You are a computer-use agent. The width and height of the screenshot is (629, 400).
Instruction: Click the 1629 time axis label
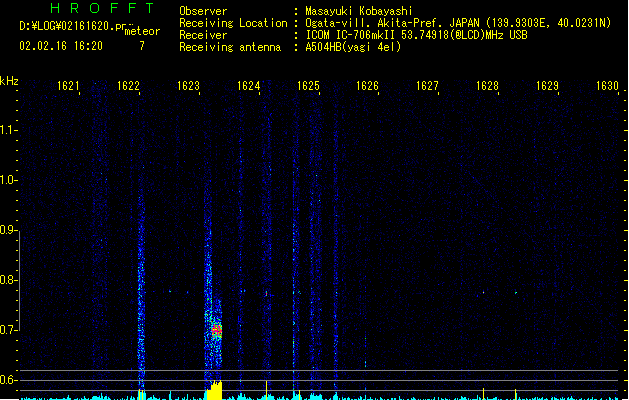(x=547, y=86)
